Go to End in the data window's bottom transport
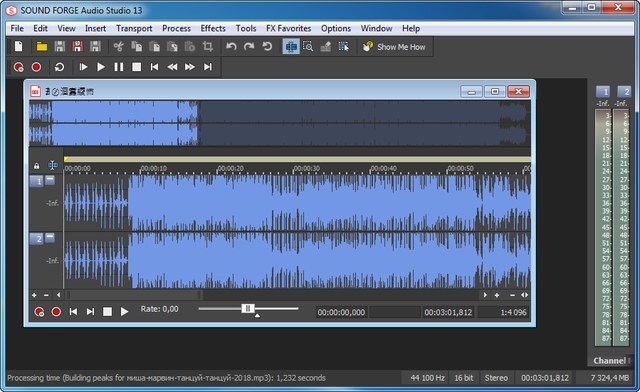Viewport: 640px width, 392px height. coord(90,312)
